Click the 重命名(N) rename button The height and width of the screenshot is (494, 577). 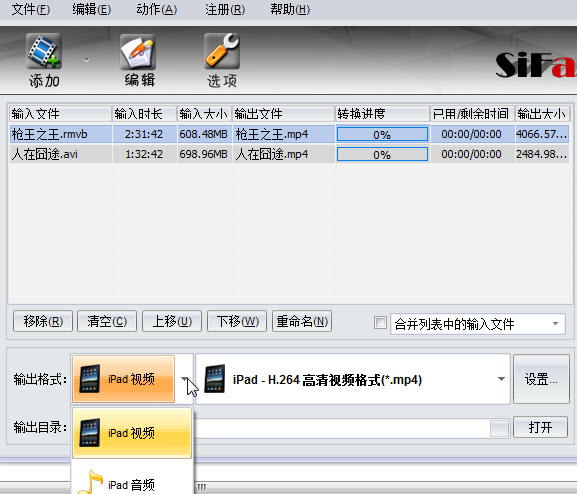[302, 321]
